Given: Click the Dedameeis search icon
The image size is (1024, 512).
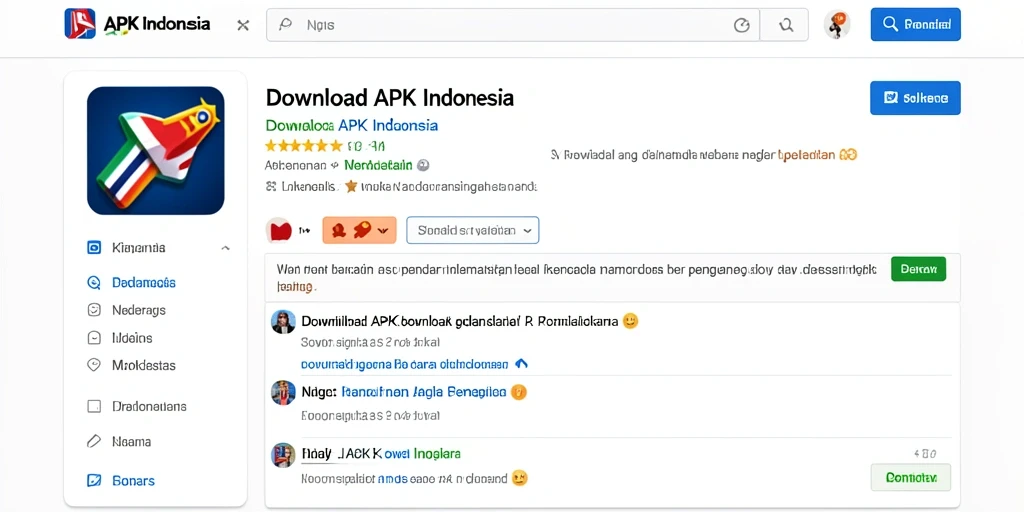Looking at the screenshot, I should [94, 283].
